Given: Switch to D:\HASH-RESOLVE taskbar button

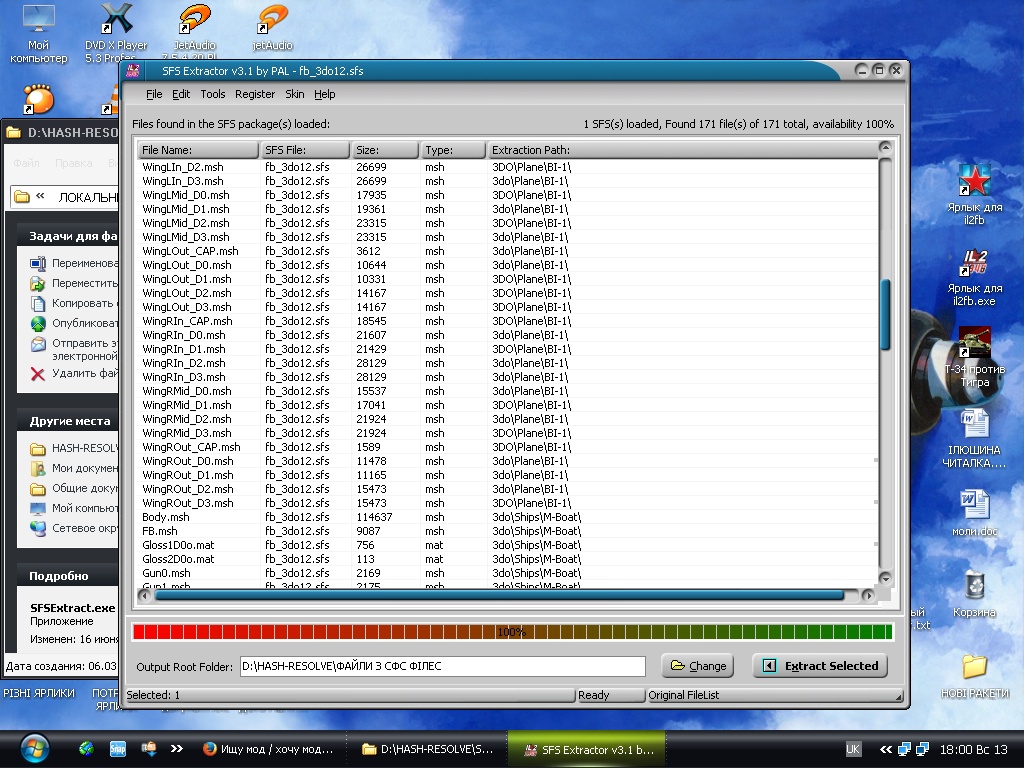Looking at the screenshot, I should [428, 749].
